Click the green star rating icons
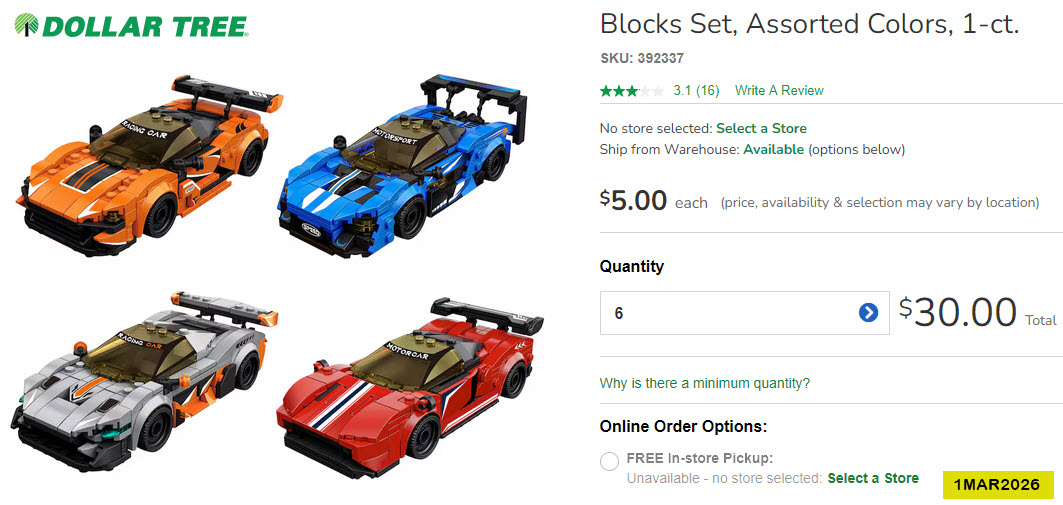Image resolution: width=1063 pixels, height=505 pixels. [631, 91]
